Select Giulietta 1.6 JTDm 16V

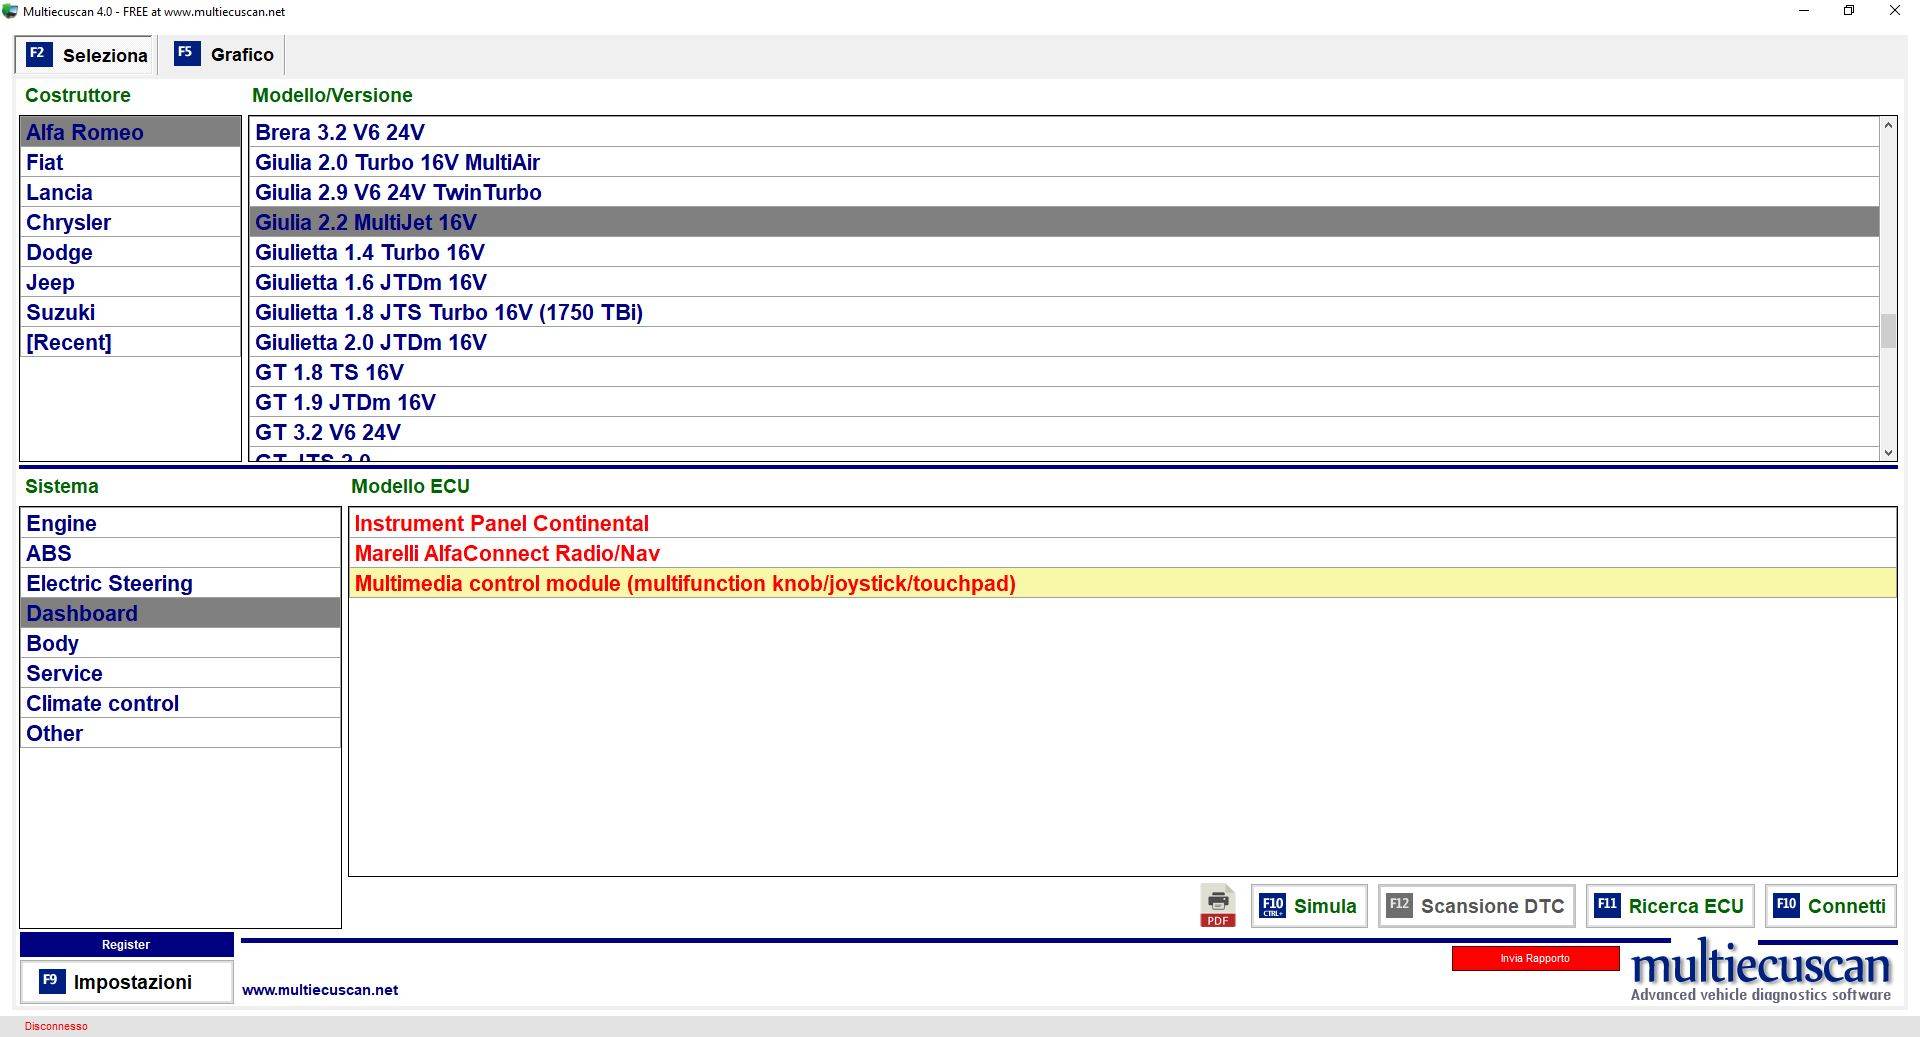(1064, 282)
